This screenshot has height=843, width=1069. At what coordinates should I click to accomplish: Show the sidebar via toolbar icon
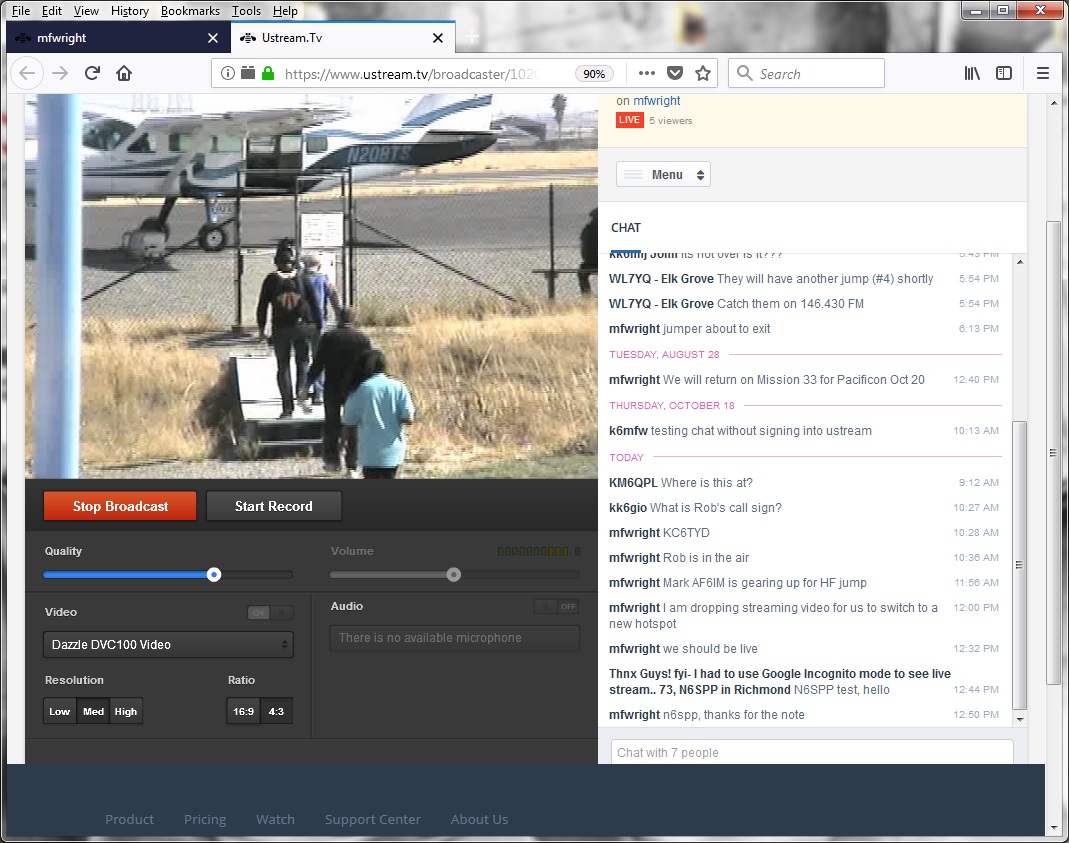[x=1004, y=73]
